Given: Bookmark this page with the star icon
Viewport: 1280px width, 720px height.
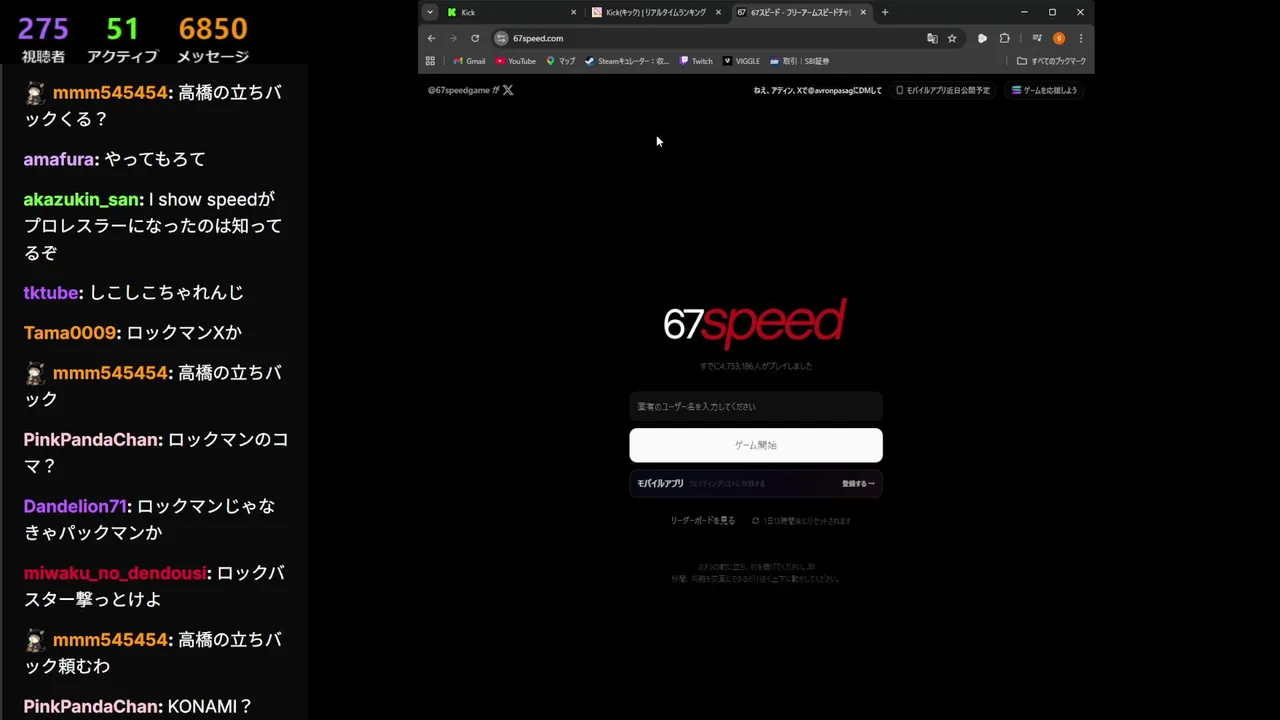Looking at the screenshot, I should click(x=952, y=38).
